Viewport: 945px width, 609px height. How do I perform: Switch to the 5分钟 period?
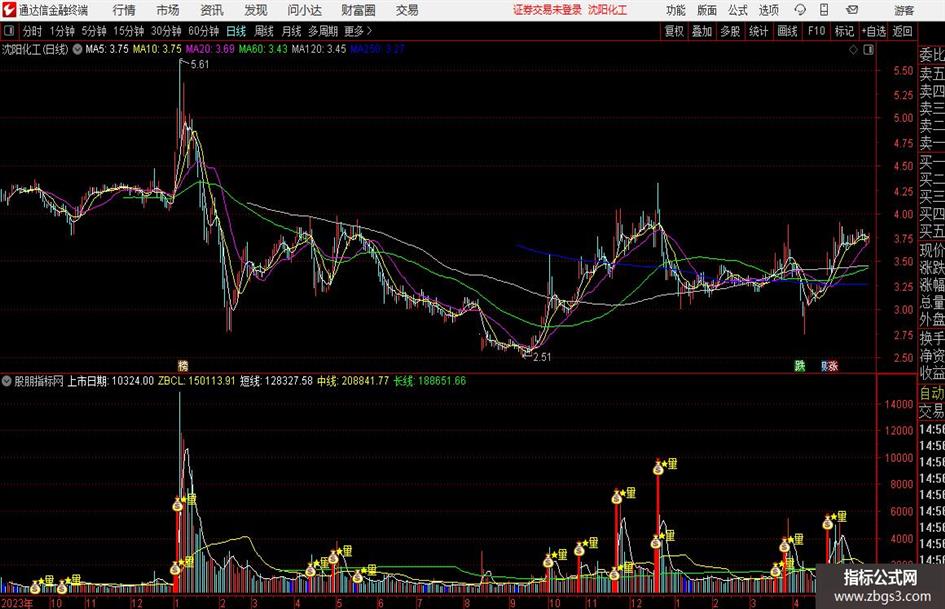click(94, 31)
